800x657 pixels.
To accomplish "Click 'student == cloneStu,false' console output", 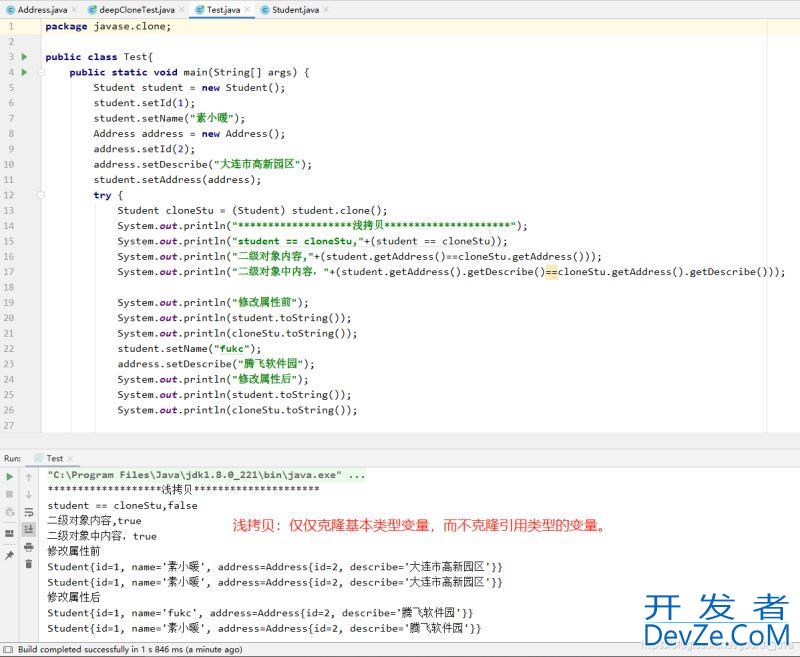I will pyautogui.click(x=122, y=506).
